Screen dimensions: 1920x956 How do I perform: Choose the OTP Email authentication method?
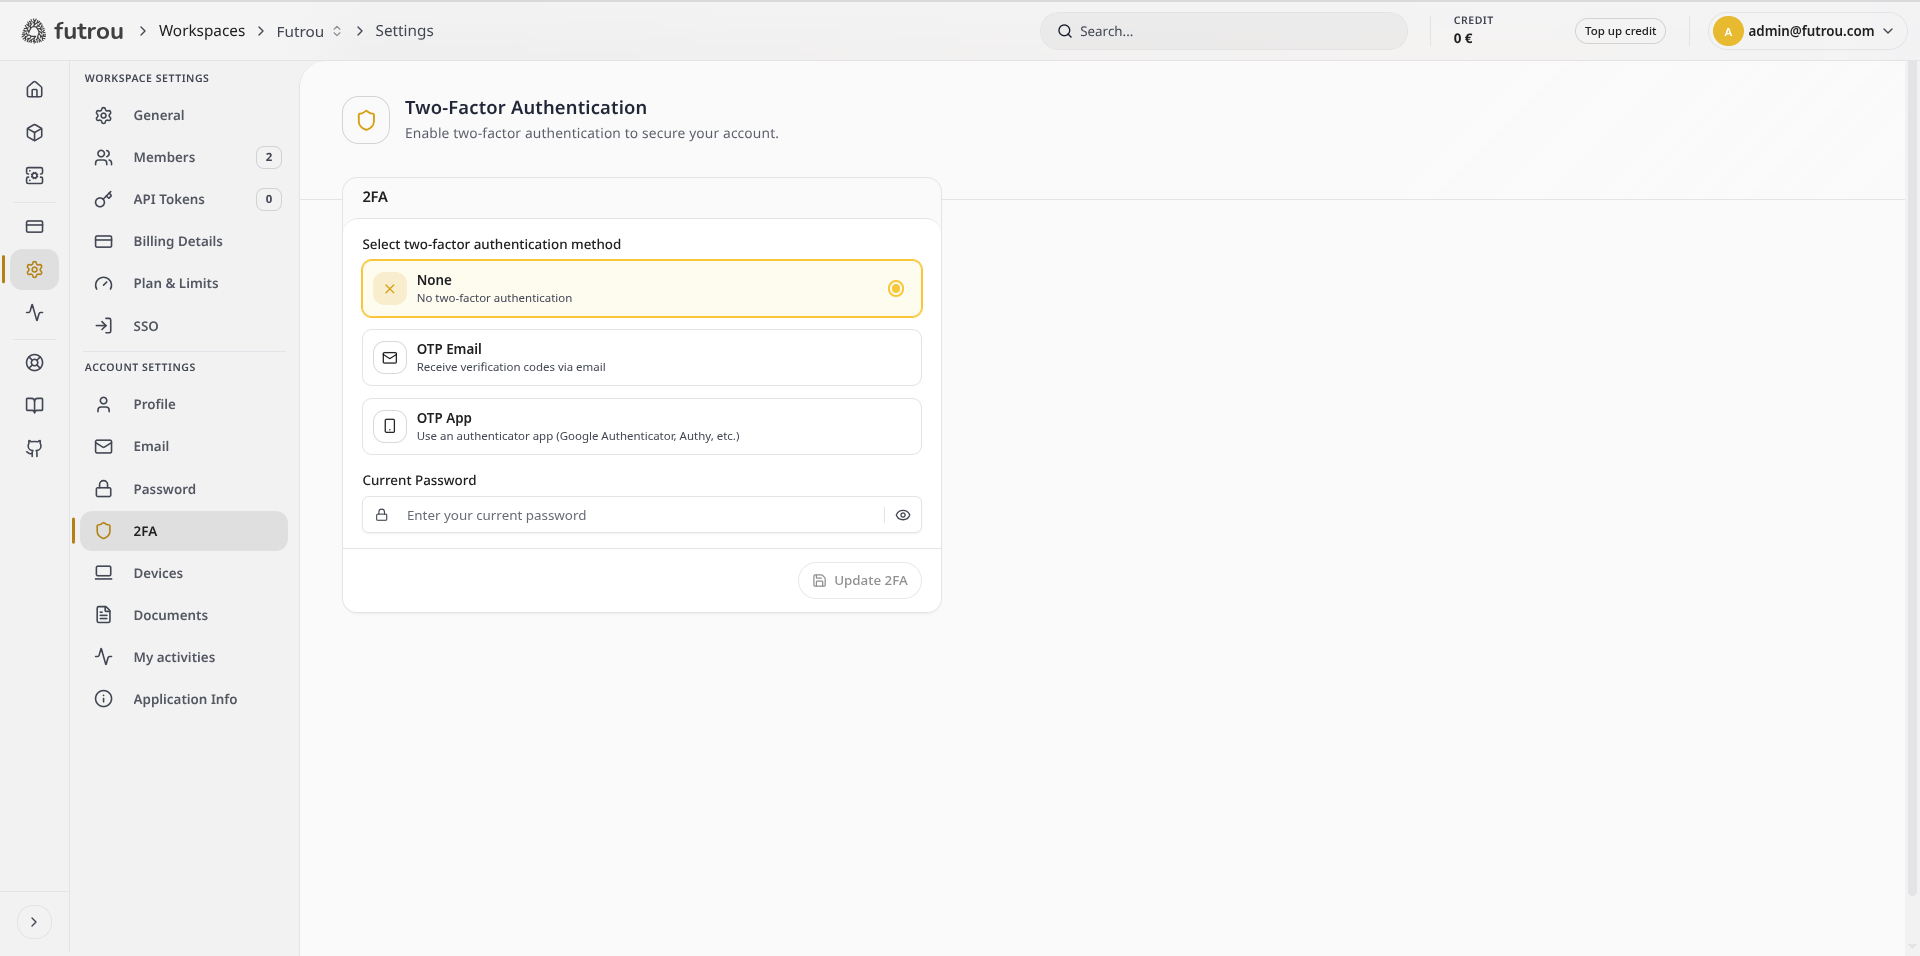pos(642,358)
